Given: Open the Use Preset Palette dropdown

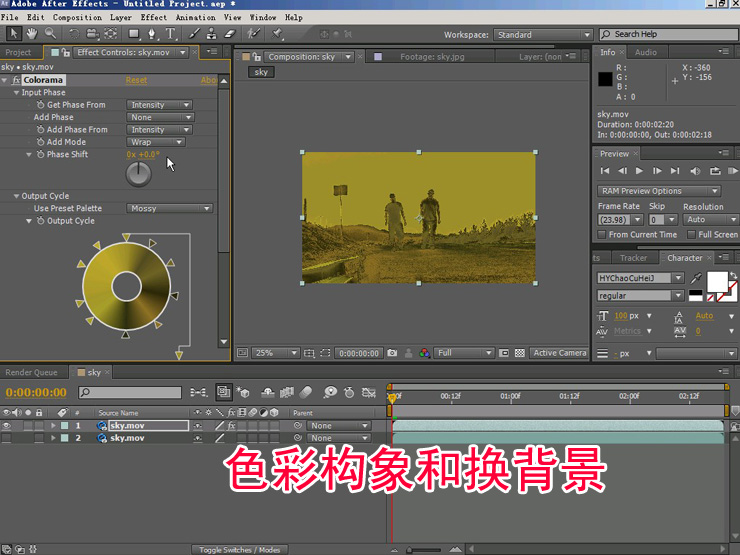Looking at the screenshot, I should 170,209.
